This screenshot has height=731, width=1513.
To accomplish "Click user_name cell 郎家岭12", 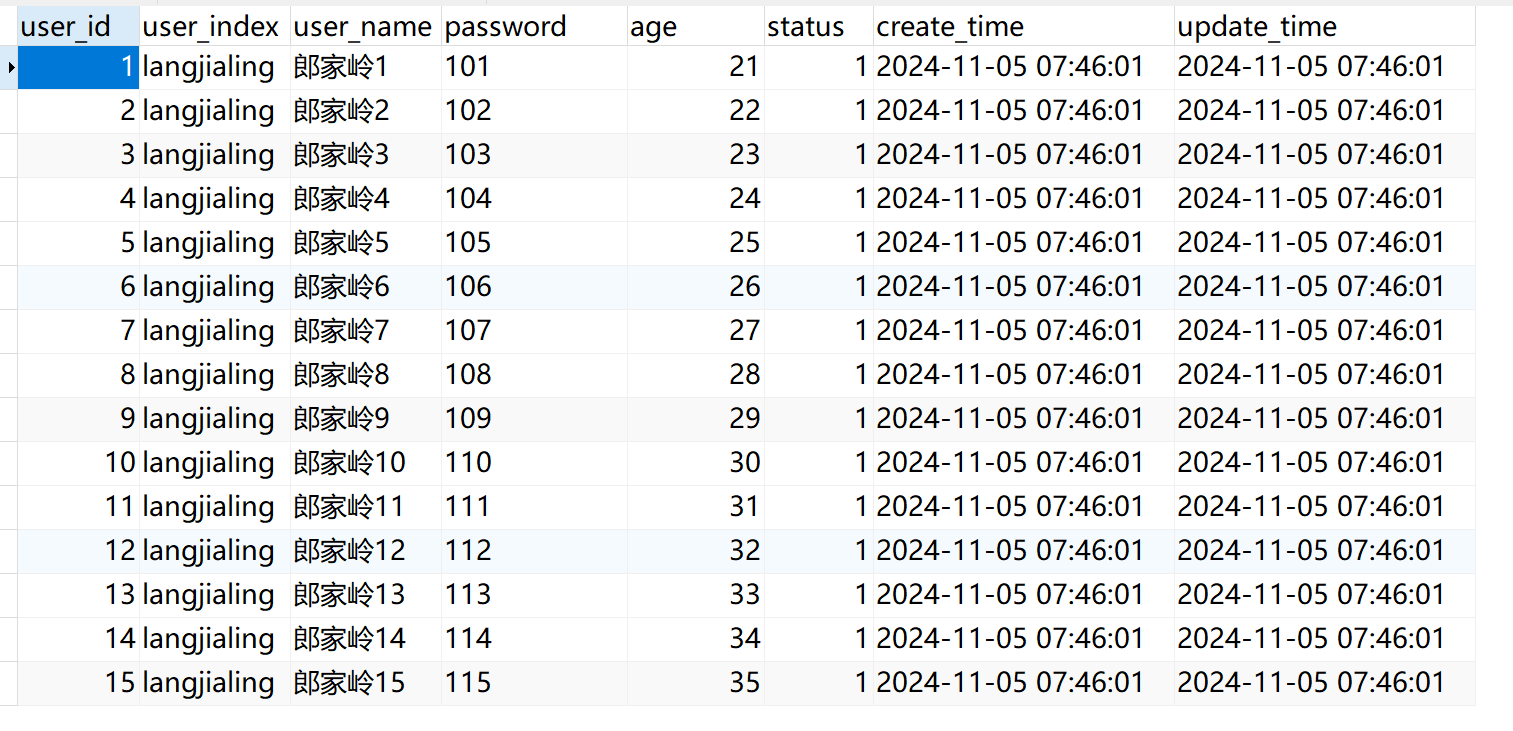I will [366, 551].
